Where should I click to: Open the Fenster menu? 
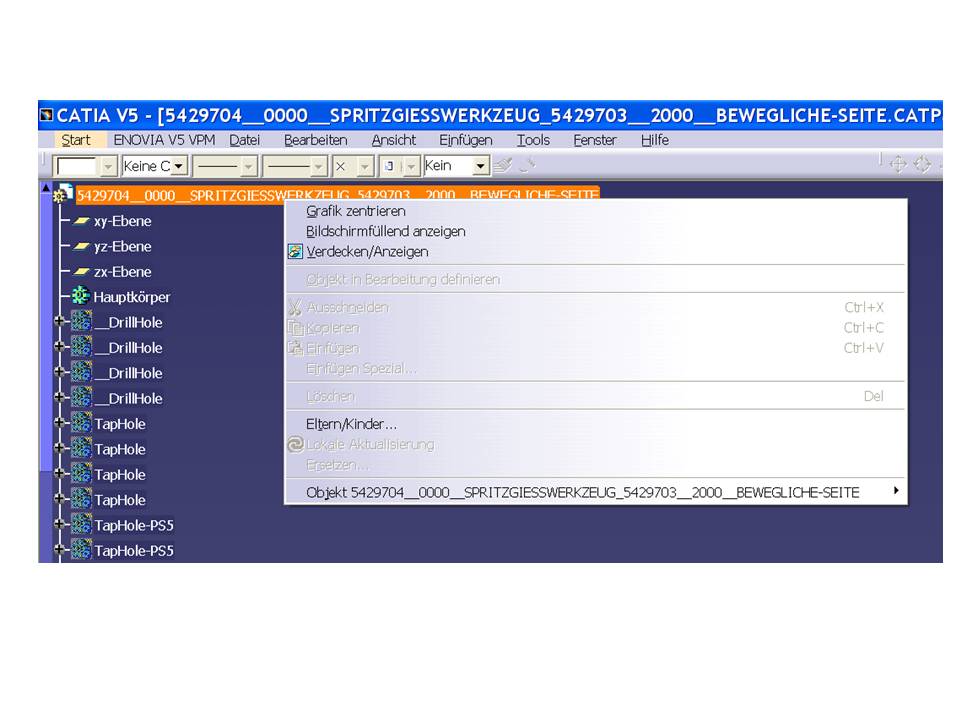pyautogui.click(x=594, y=140)
